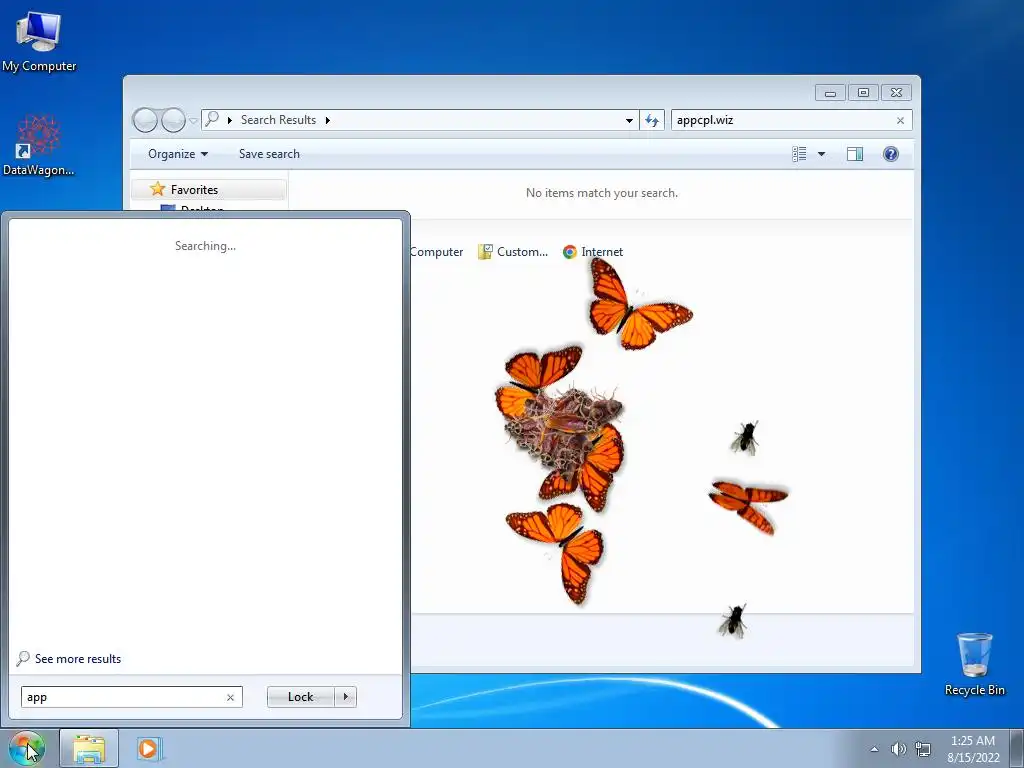
Task: Click the Favorites star icon
Action: (157, 189)
